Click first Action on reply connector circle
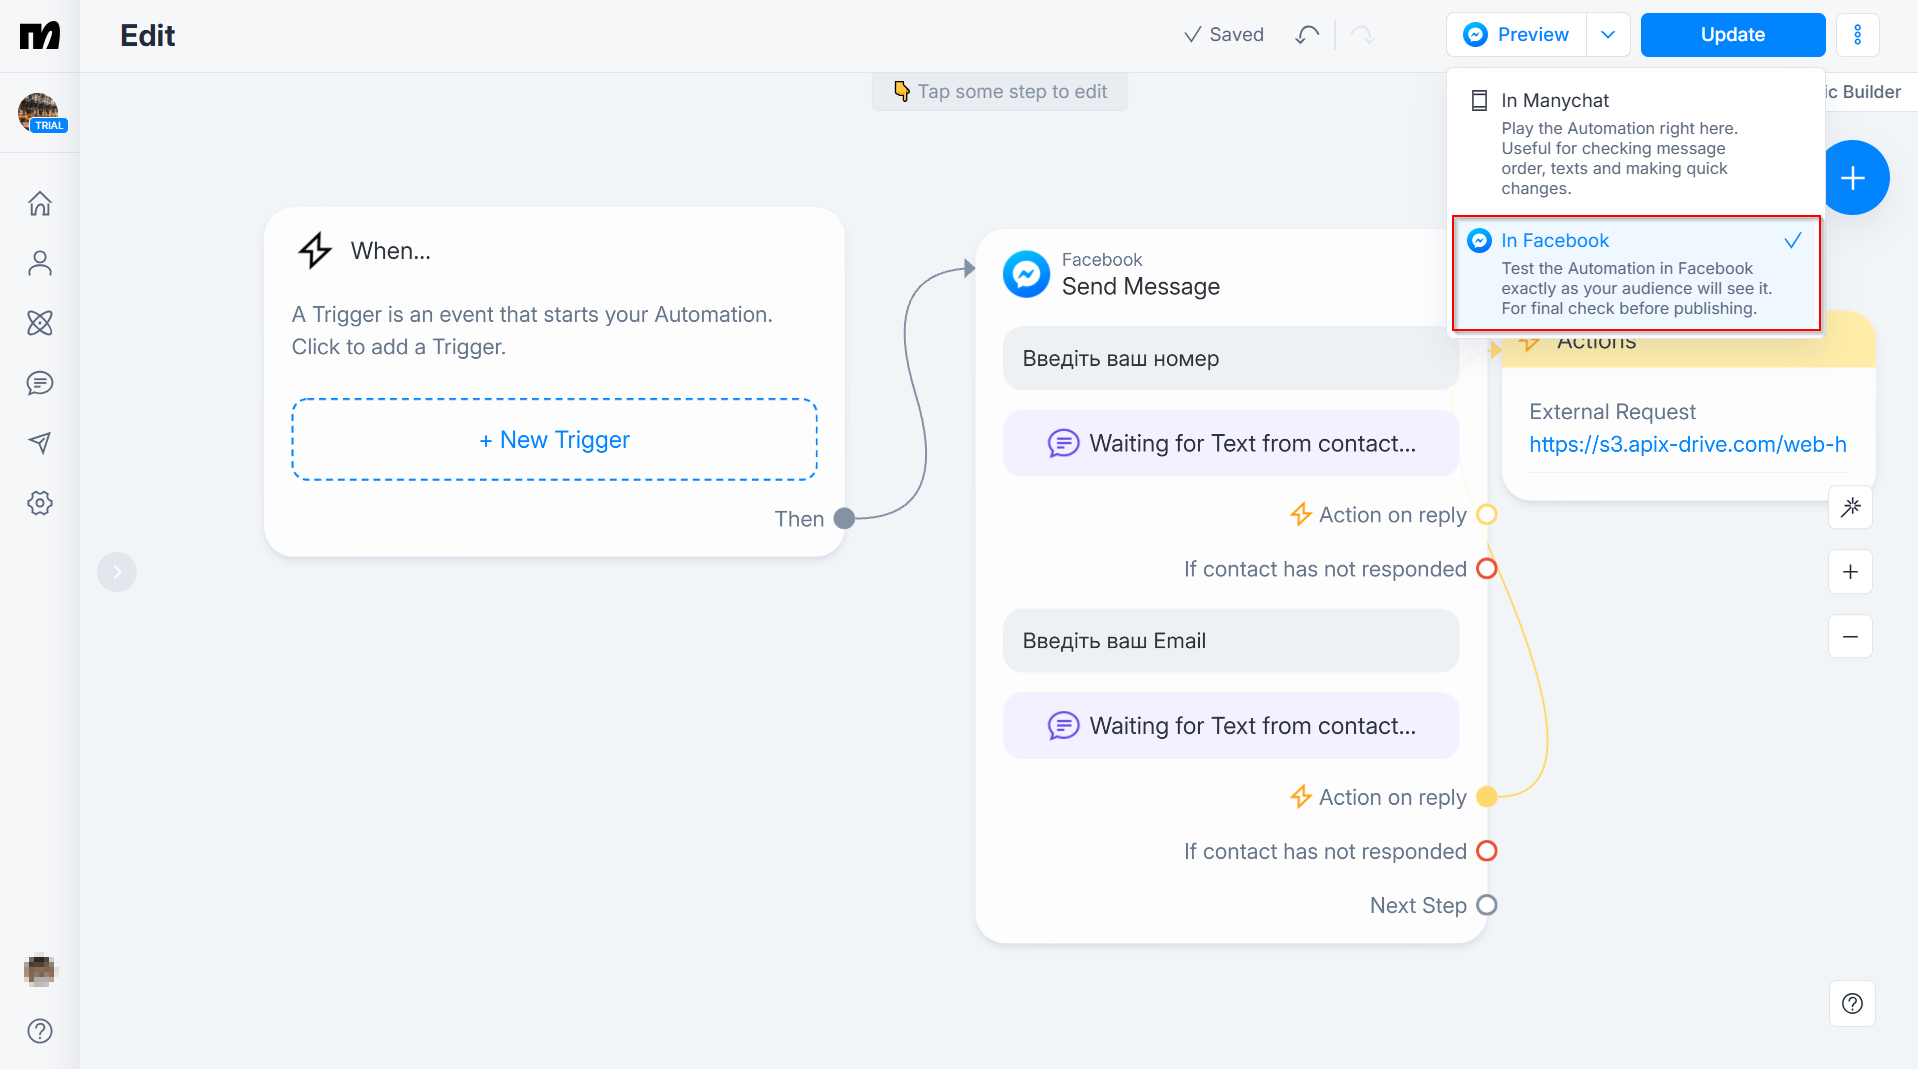This screenshot has height=1069, width=1918. tap(1487, 514)
